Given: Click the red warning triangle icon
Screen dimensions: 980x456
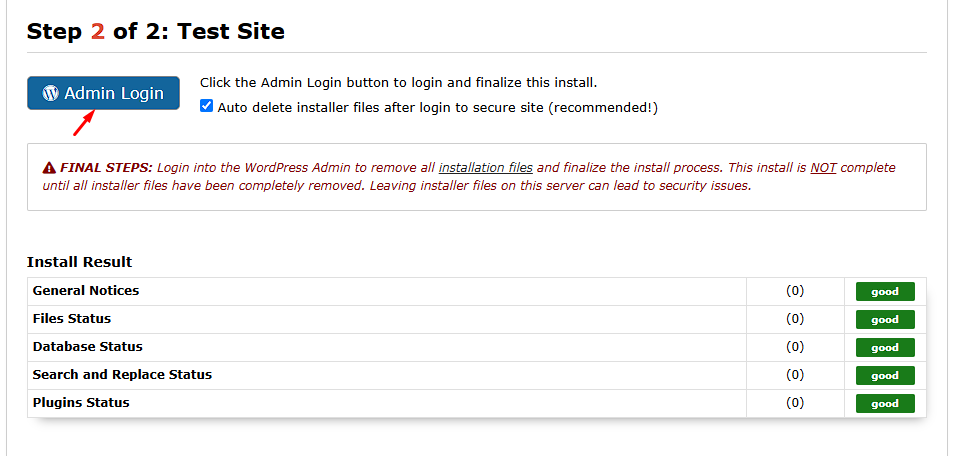Looking at the screenshot, I should click(x=49, y=168).
